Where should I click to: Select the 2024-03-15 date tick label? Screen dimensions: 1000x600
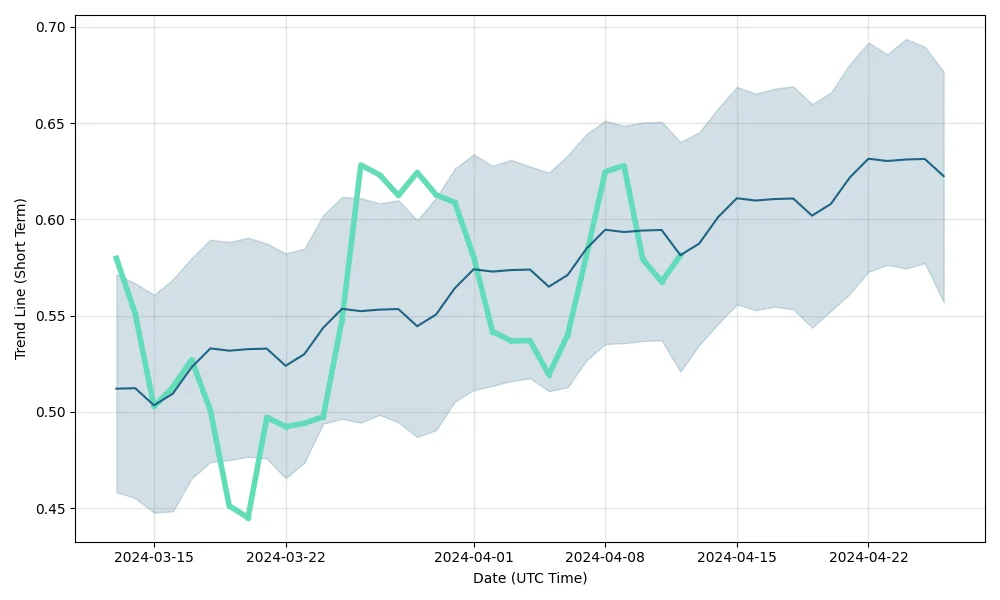pyautogui.click(x=154, y=557)
